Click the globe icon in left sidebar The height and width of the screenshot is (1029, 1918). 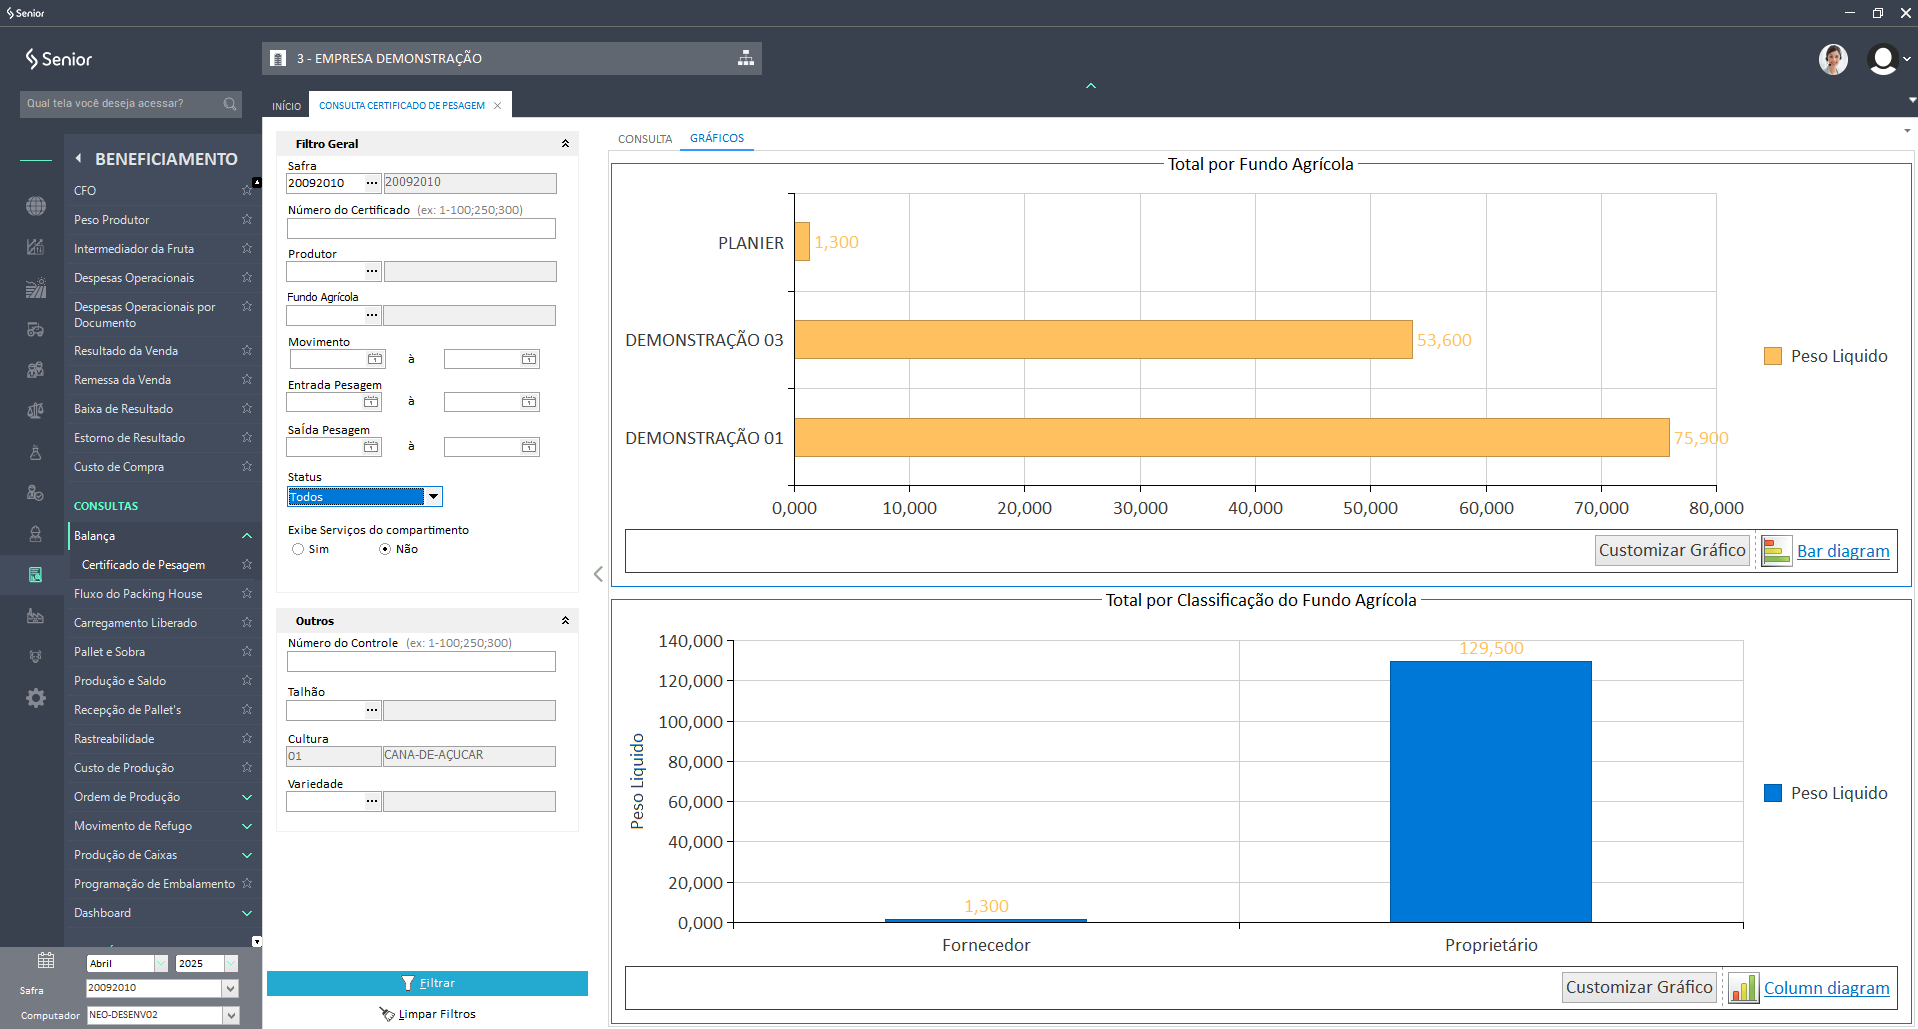point(36,206)
